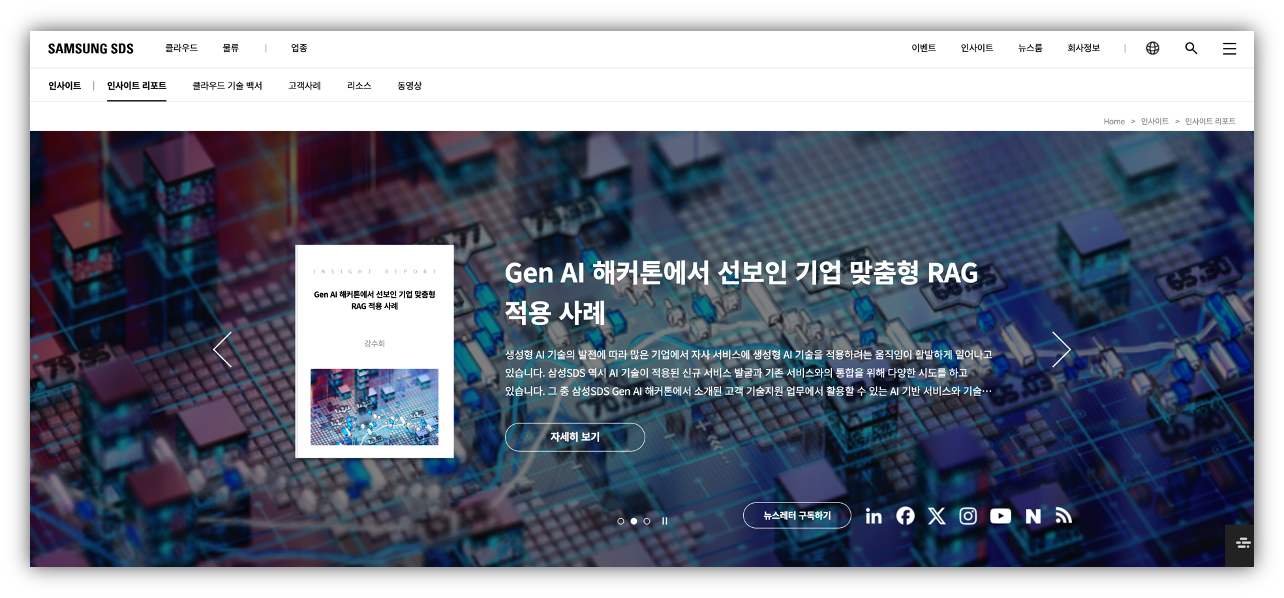Screen dimensions: 1284x598
Task: Open the LinkedIn social icon
Action: (x=874, y=516)
